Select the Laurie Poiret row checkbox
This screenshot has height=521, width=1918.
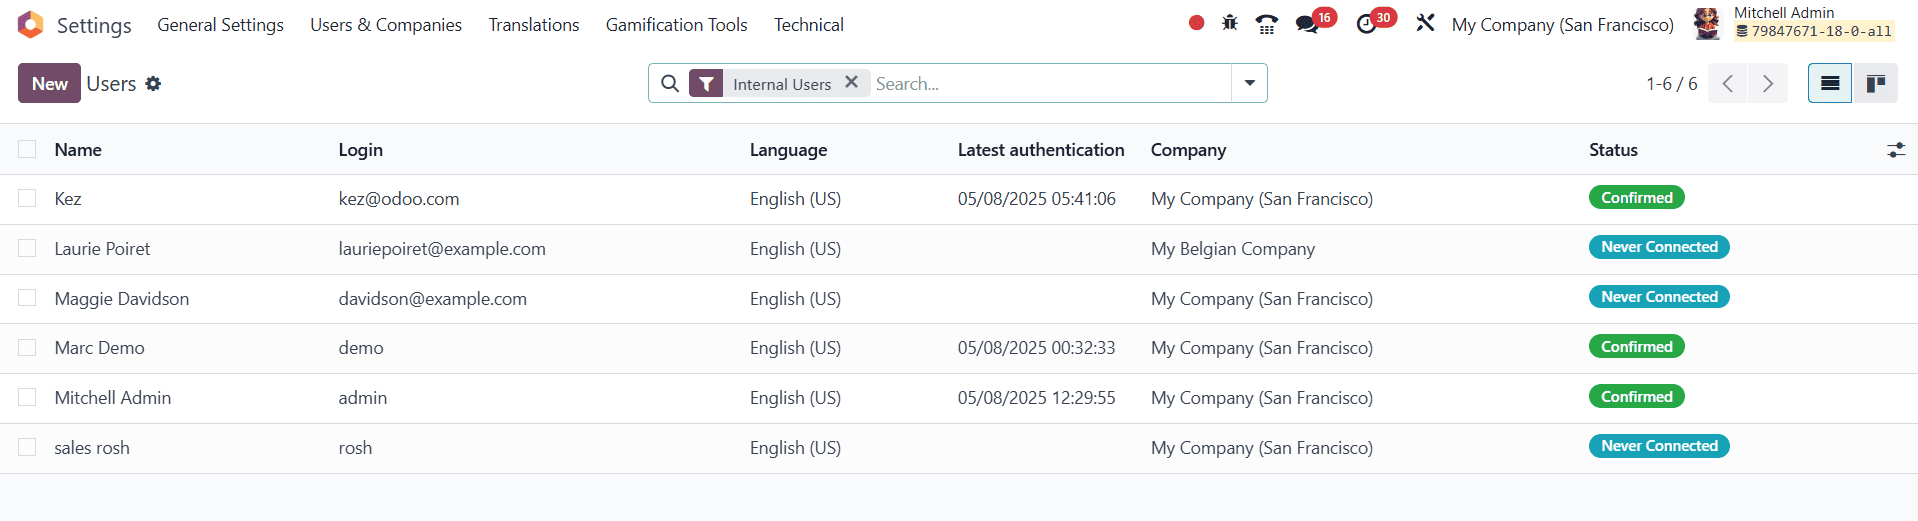[27, 248]
